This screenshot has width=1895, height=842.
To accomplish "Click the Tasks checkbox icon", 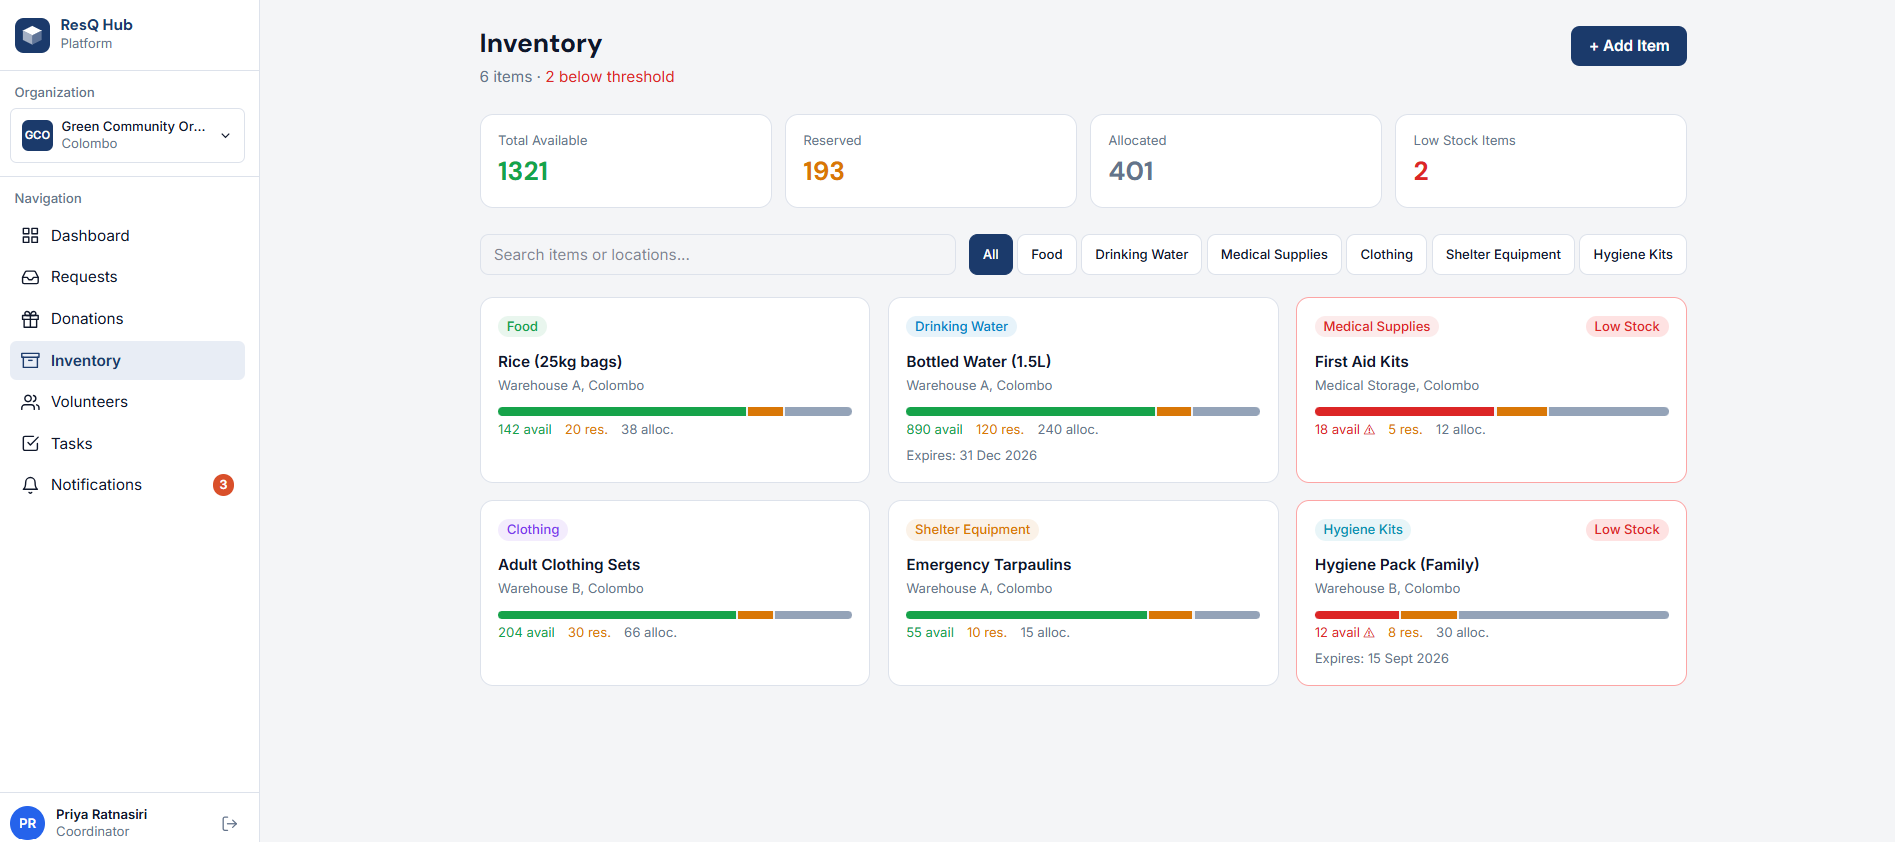I will click(x=31, y=444).
